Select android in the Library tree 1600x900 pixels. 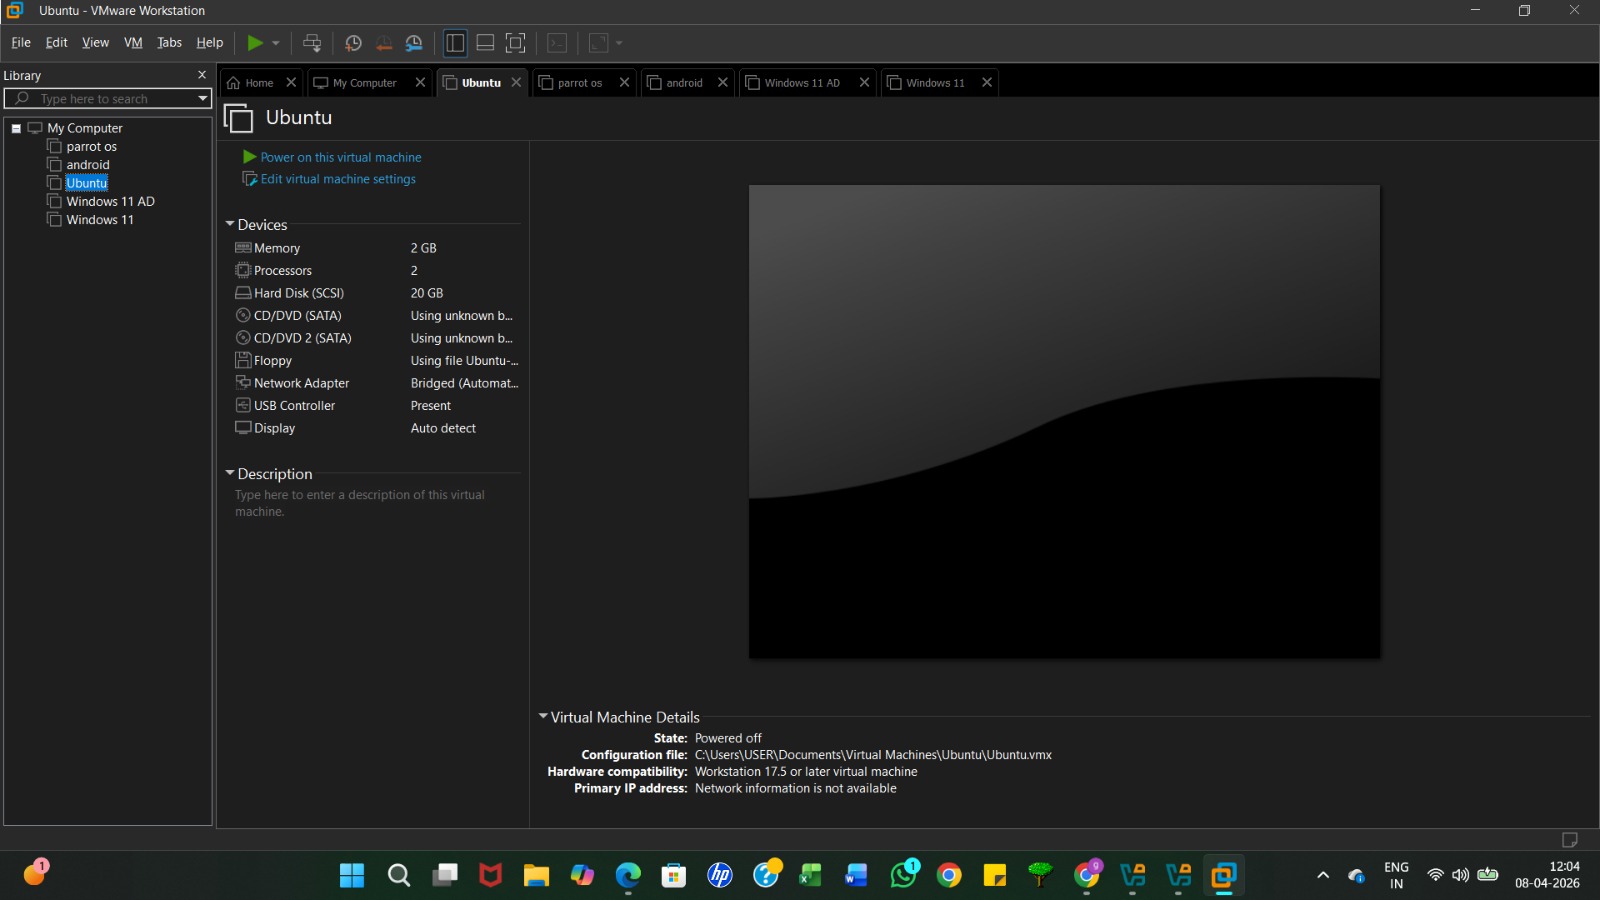click(x=88, y=165)
